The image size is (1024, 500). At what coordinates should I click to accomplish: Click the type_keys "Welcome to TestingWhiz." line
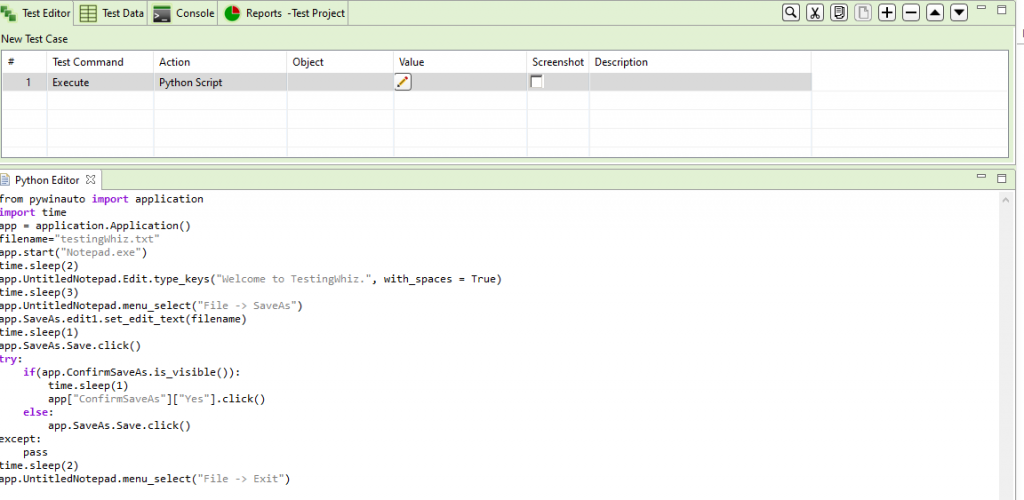(251, 279)
